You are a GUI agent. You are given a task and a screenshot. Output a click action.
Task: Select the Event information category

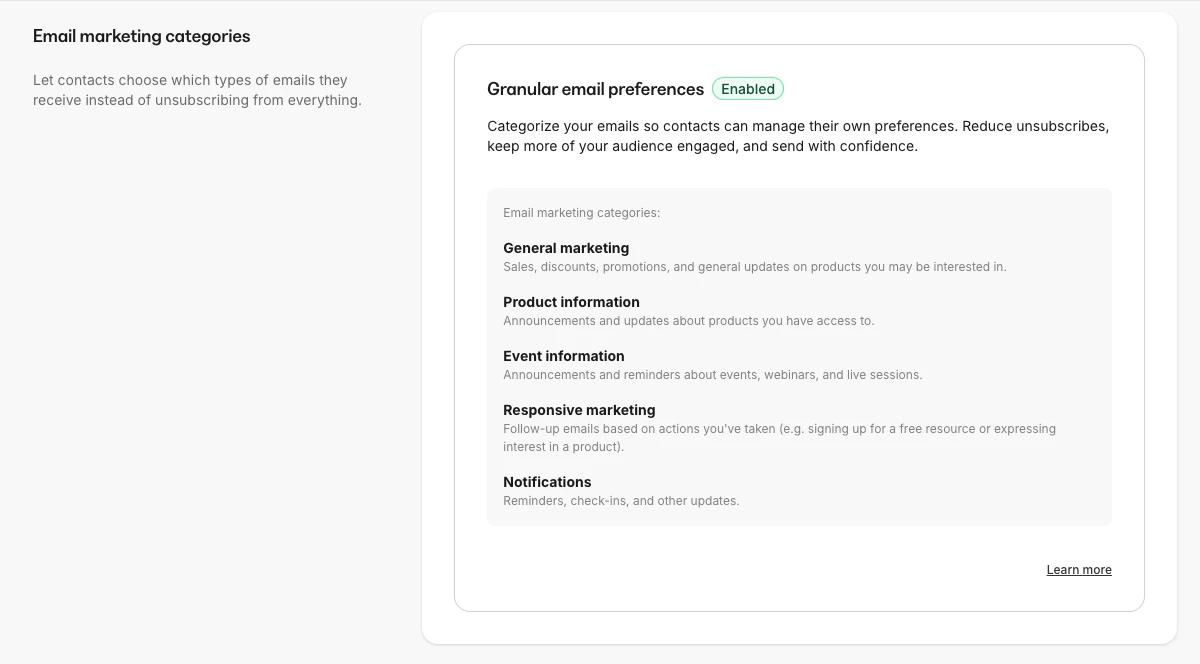(564, 356)
